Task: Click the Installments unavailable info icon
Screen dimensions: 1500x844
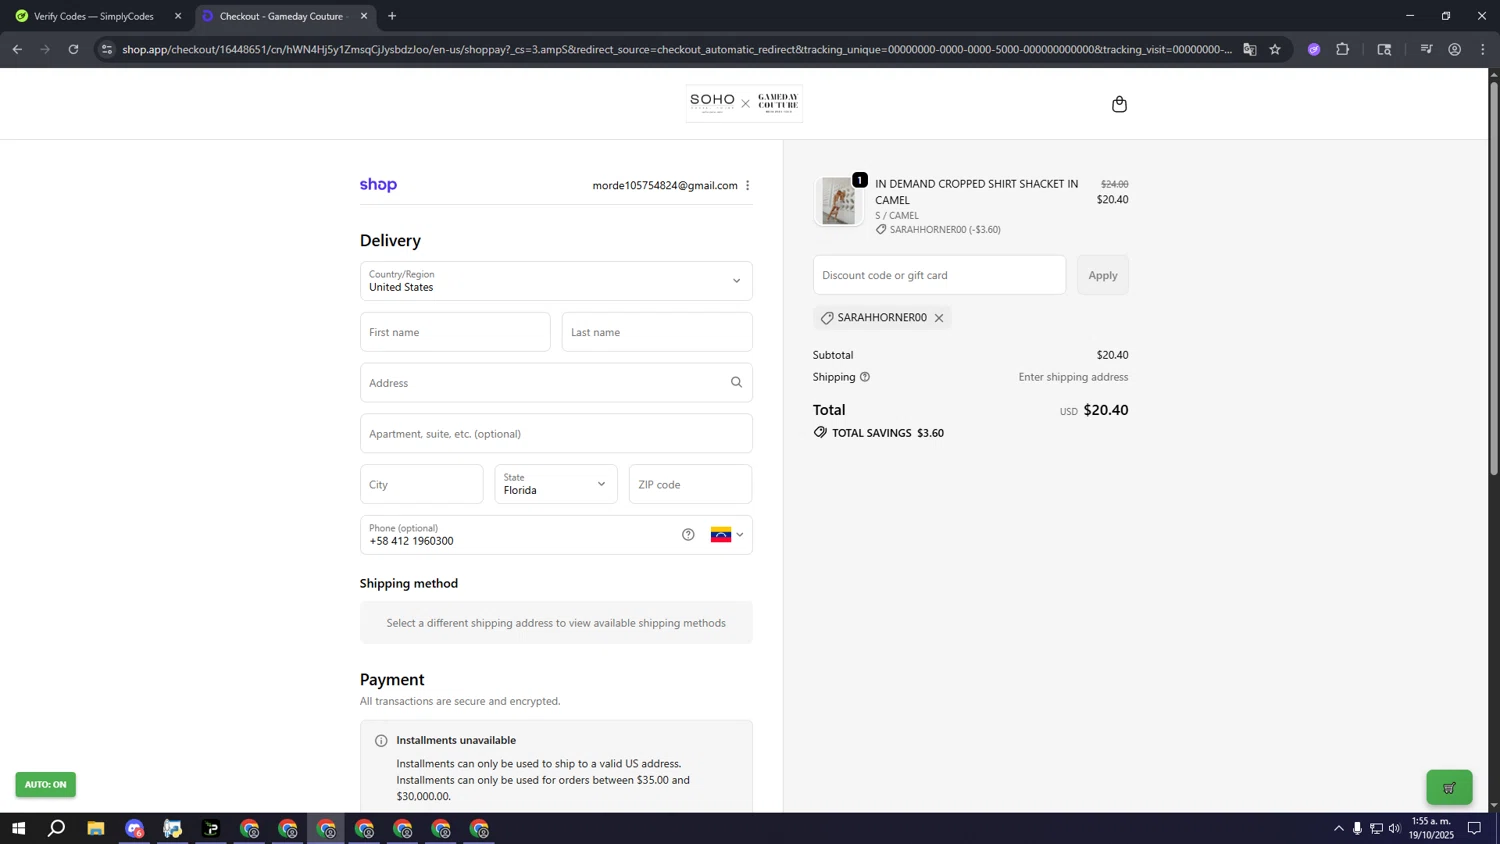Action: coord(381,741)
